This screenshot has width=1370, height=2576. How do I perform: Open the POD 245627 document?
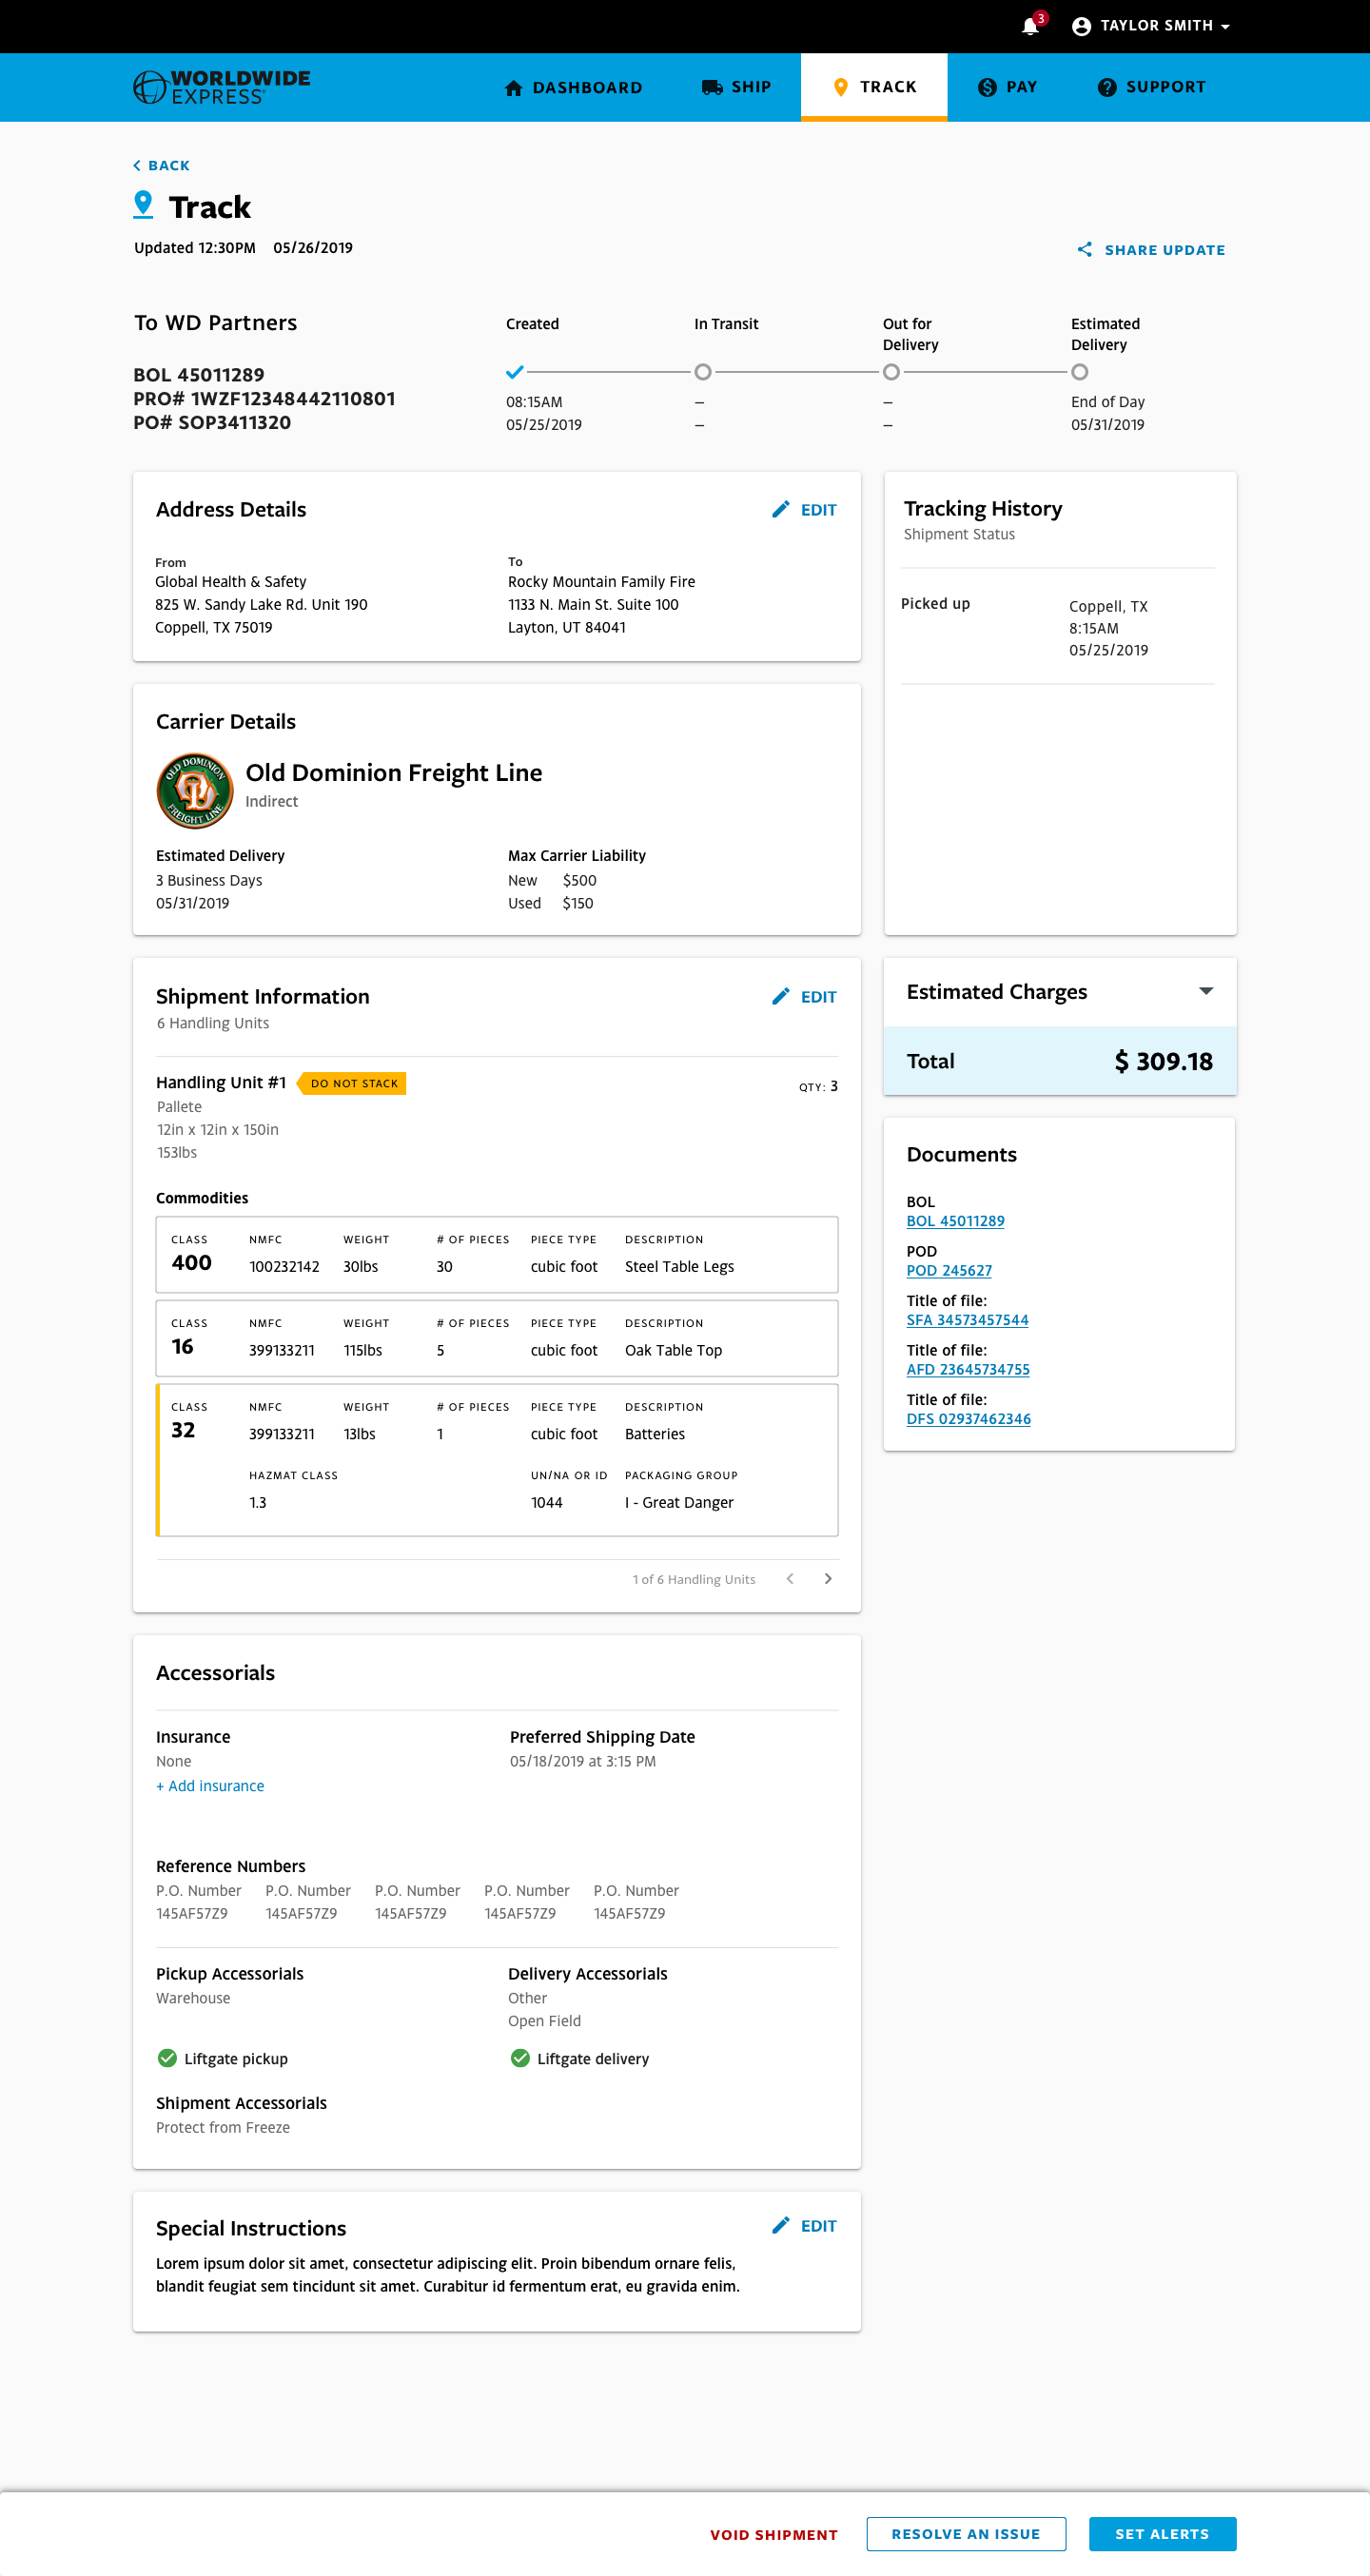point(949,1270)
